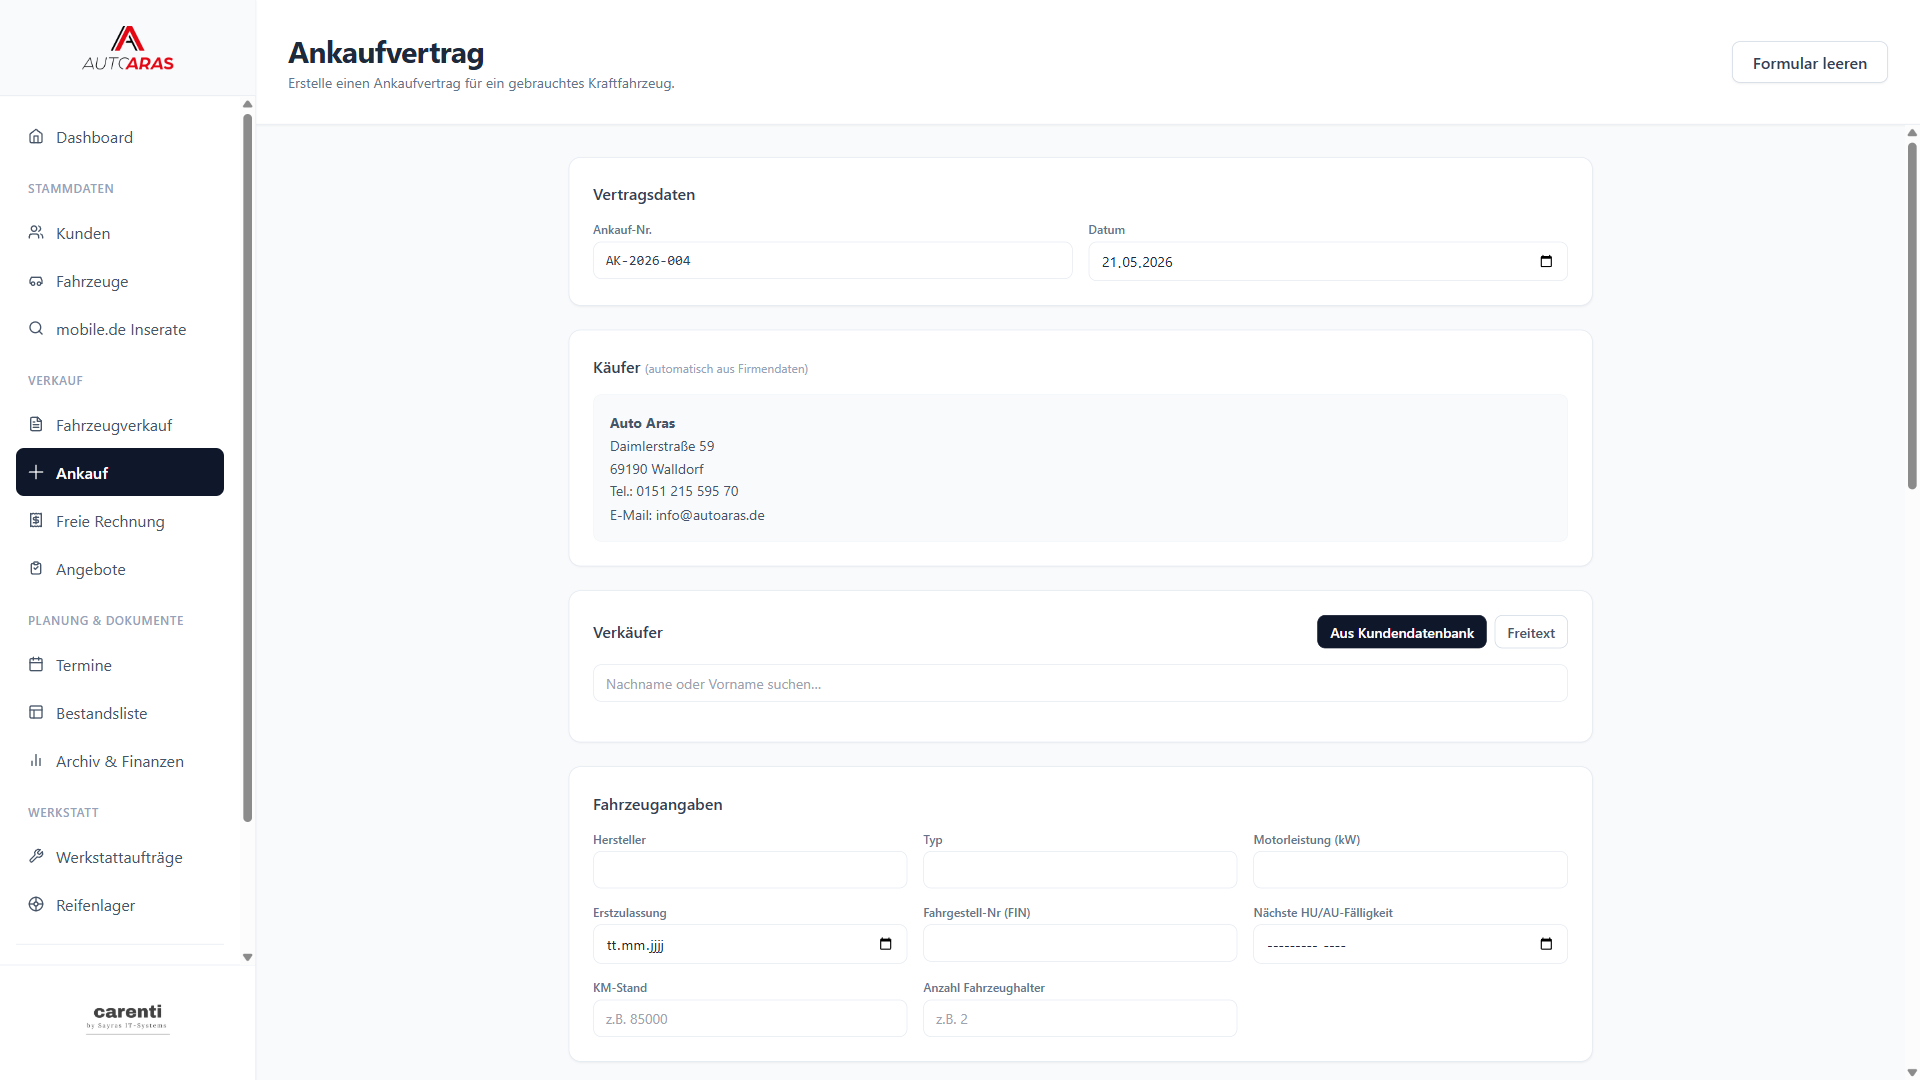Click the sidebar scrollbar up arrow
1920x1080 pixels.
click(x=248, y=104)
